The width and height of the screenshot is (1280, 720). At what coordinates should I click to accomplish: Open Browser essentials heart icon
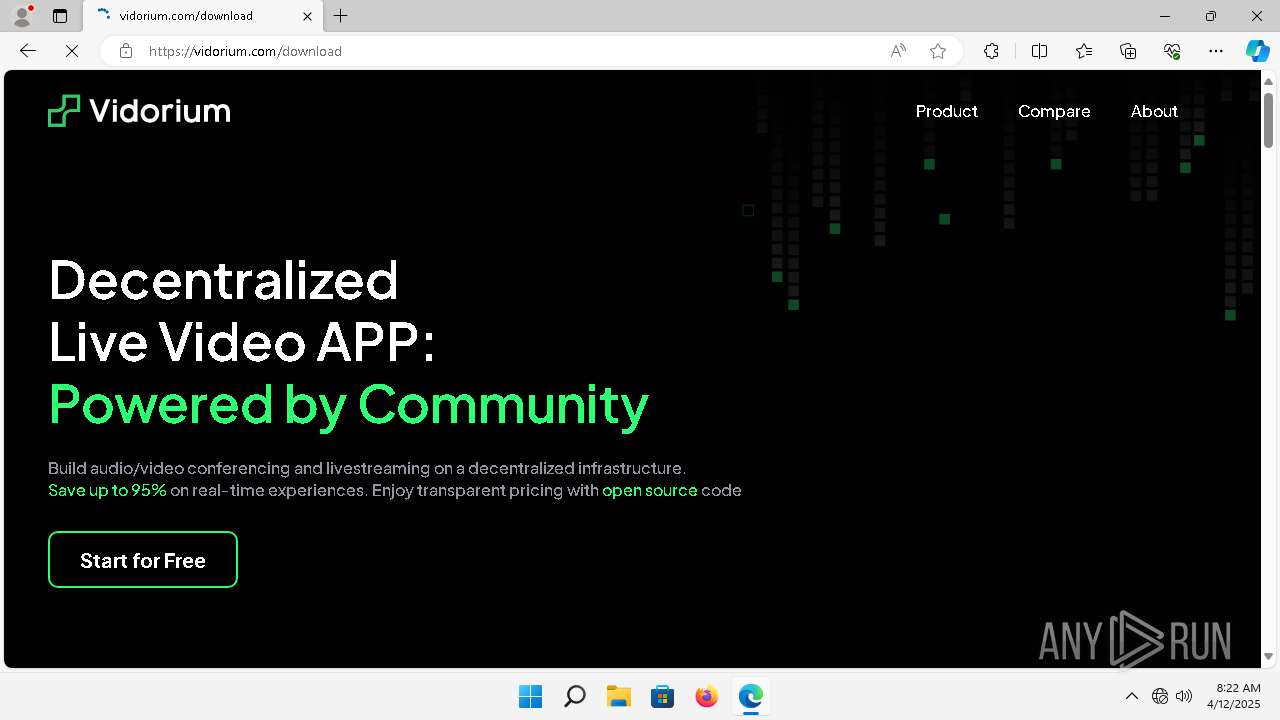(x=1172, y=51)
